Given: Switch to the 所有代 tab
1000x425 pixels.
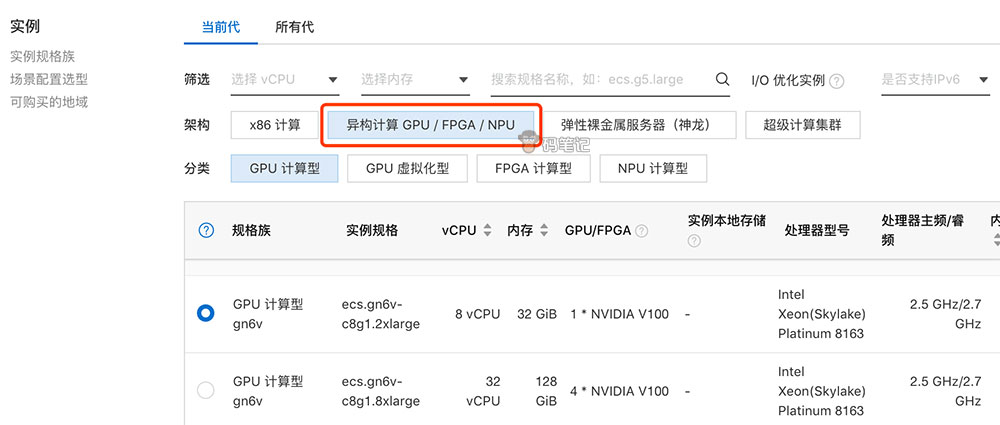Looking at the screenshot, I should (x=294, y=27).
